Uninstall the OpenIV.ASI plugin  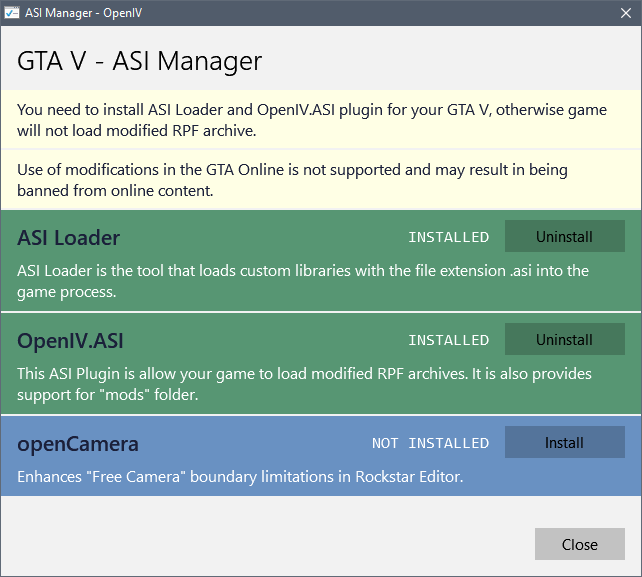[x=564, y=340]
